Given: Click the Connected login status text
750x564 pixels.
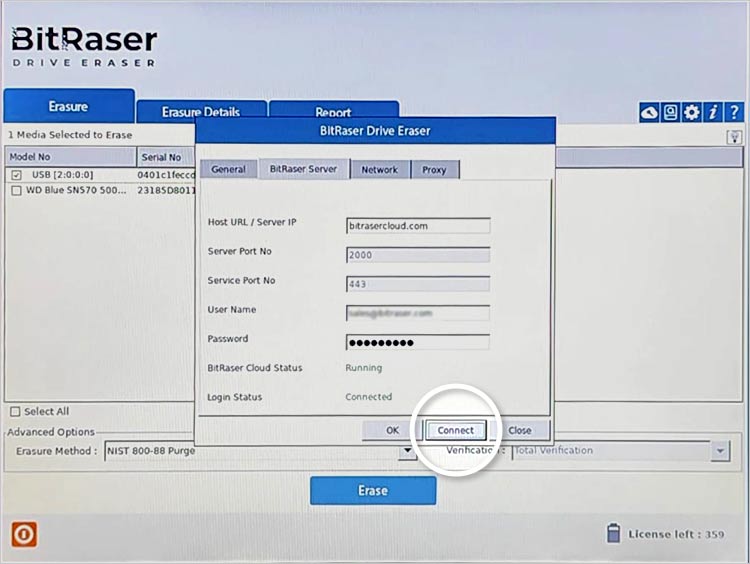Looking at the screenshot, I should coord(369,397).
